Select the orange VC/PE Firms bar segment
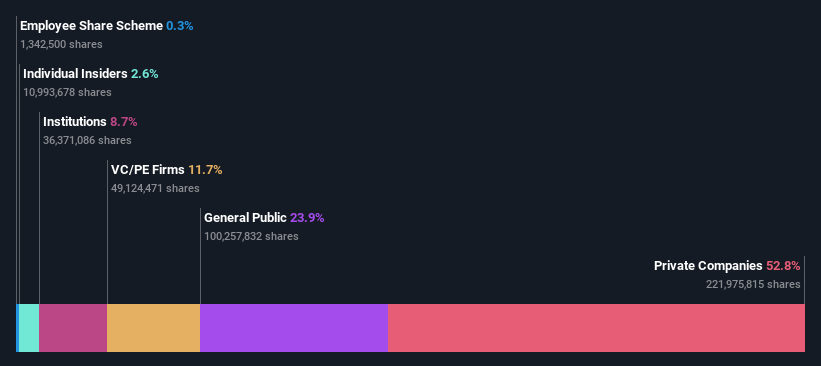The width and height of the screenshot is (821, 366). 153,328
